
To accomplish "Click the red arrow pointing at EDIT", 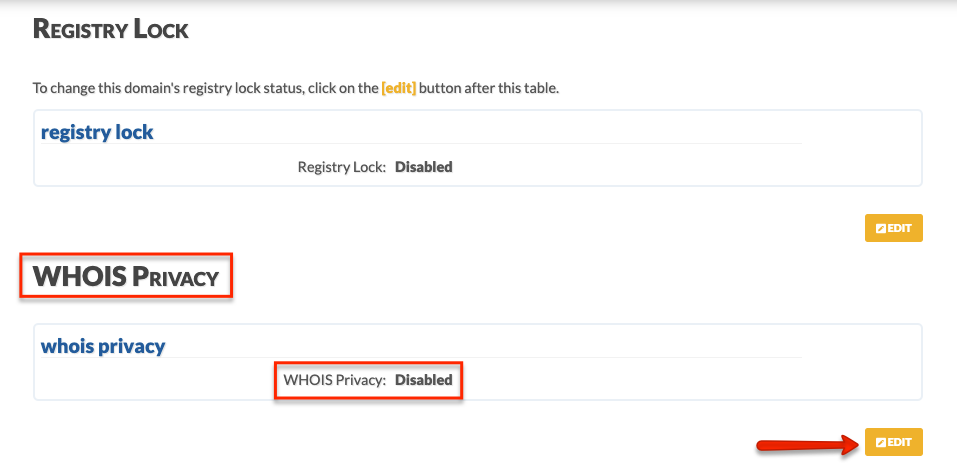I will point(807,444).
